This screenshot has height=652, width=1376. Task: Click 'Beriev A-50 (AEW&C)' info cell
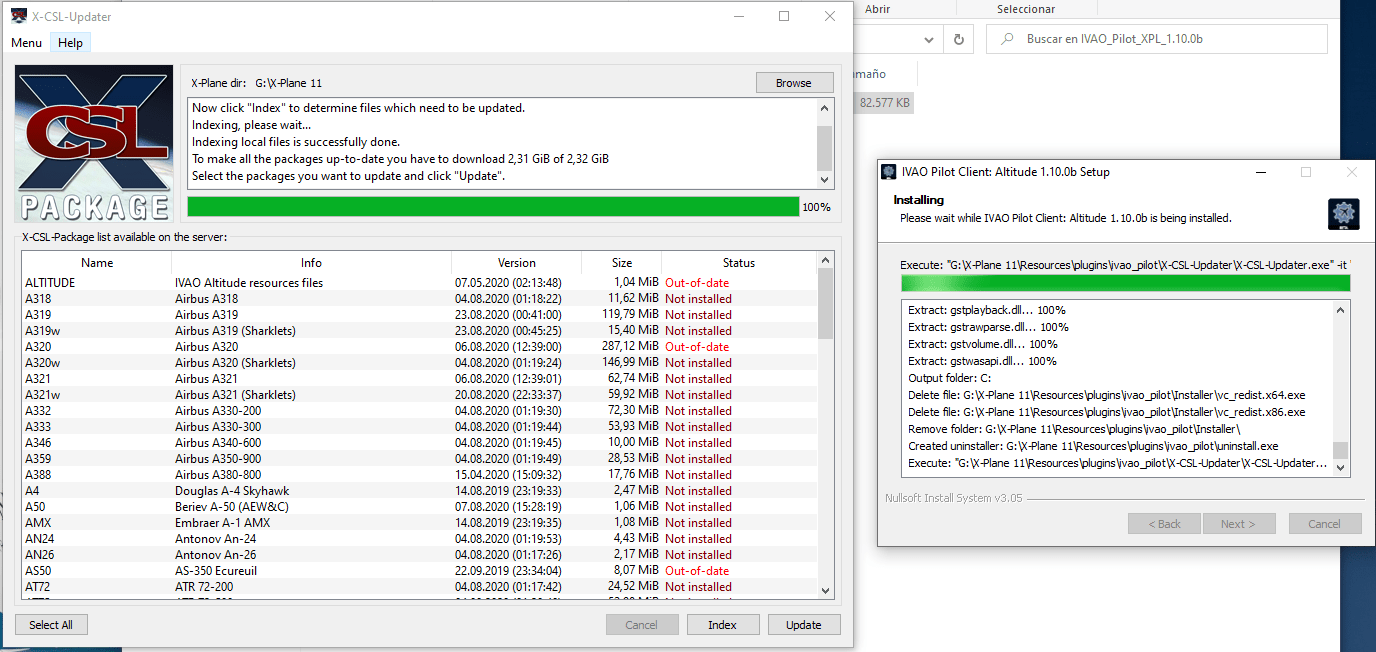tap(232, 507)
